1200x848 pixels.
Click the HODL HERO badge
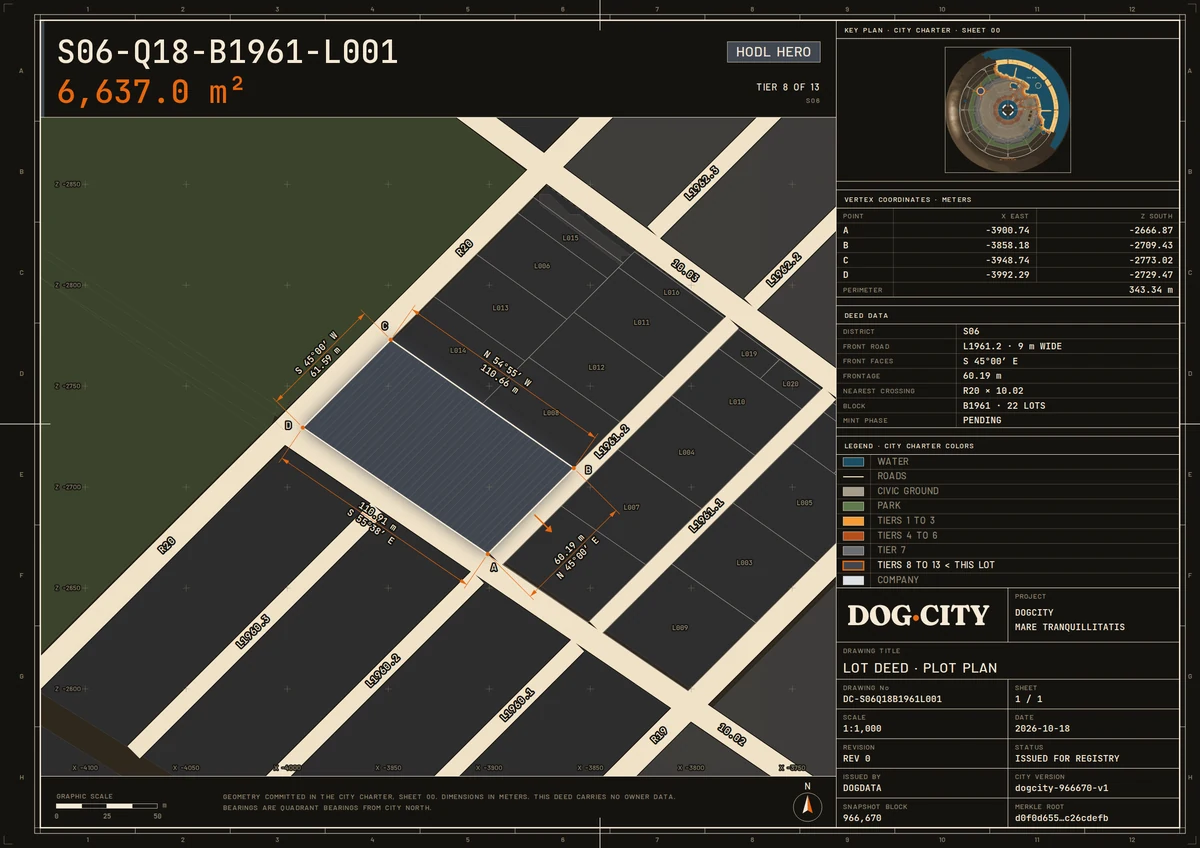point(774,52)
